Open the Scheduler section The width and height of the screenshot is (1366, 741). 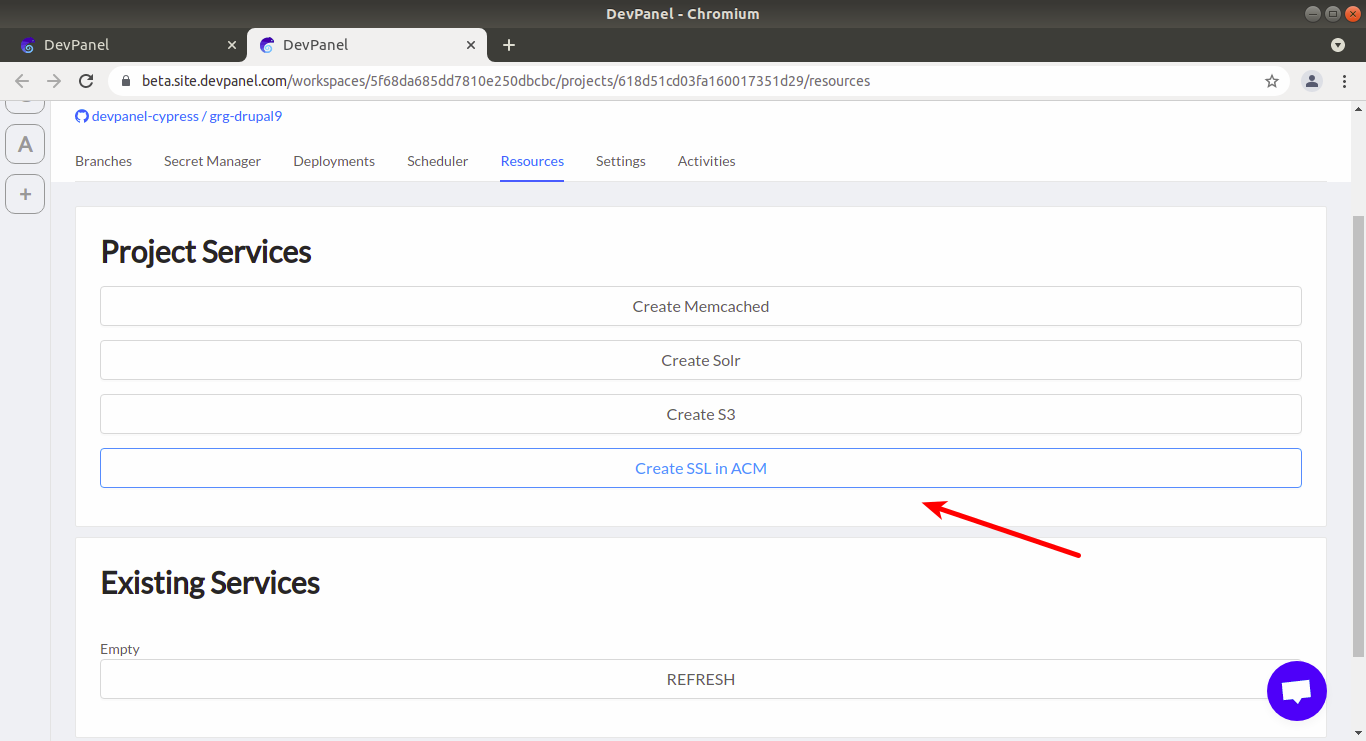coord(437,161)
